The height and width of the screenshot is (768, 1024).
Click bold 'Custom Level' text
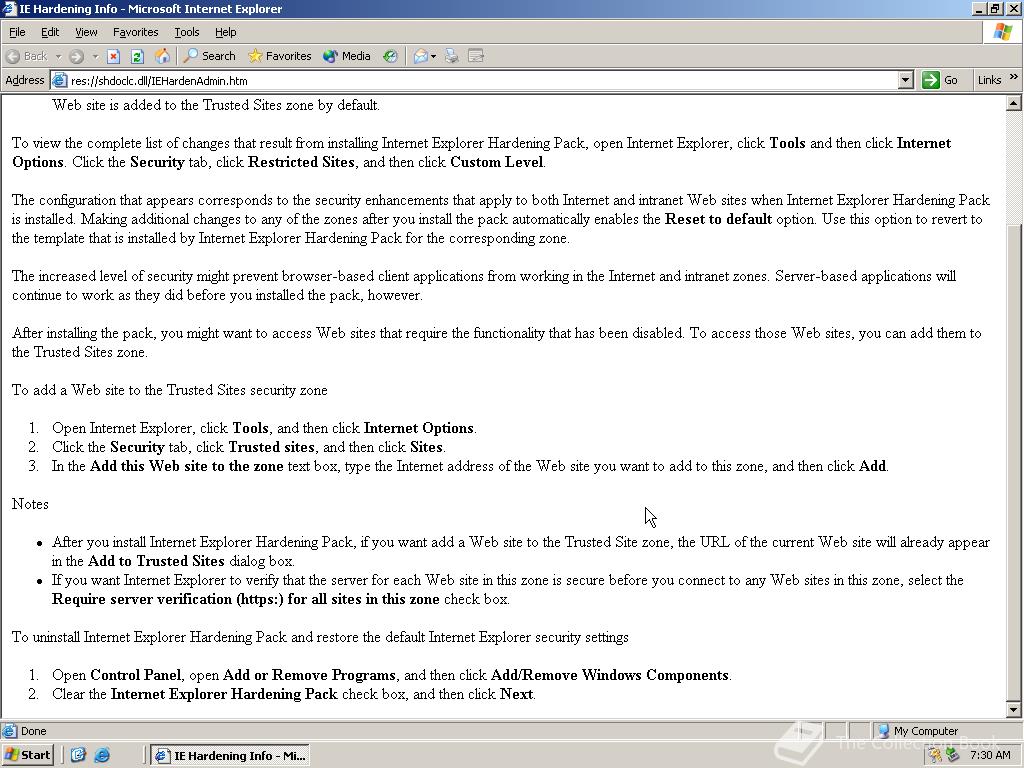[x=496, y=162]
